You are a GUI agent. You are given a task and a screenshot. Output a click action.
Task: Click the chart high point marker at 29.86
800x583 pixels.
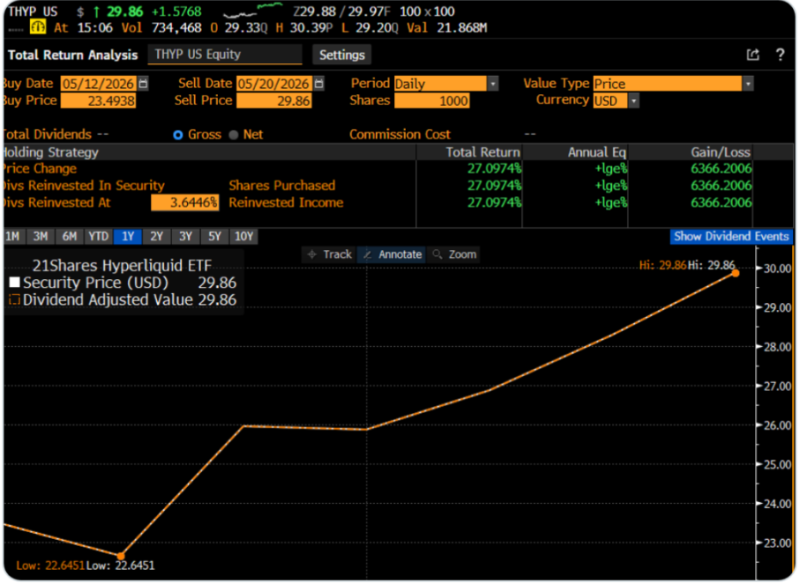(735, 273)
